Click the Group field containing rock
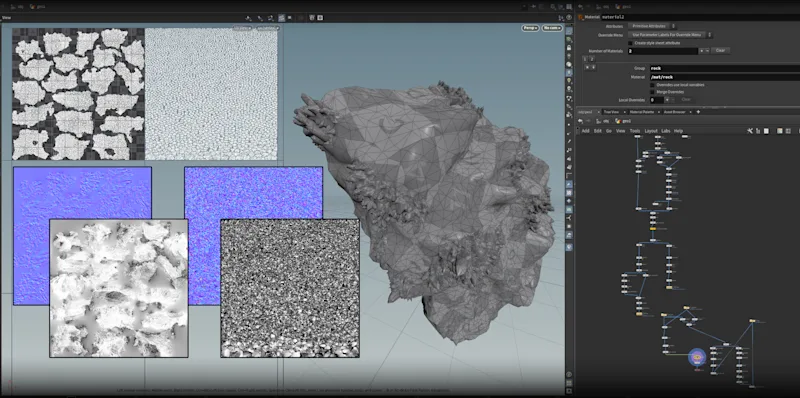Image resolution: width=800 pixels, height=398 pixels. [x=724, y=68]
